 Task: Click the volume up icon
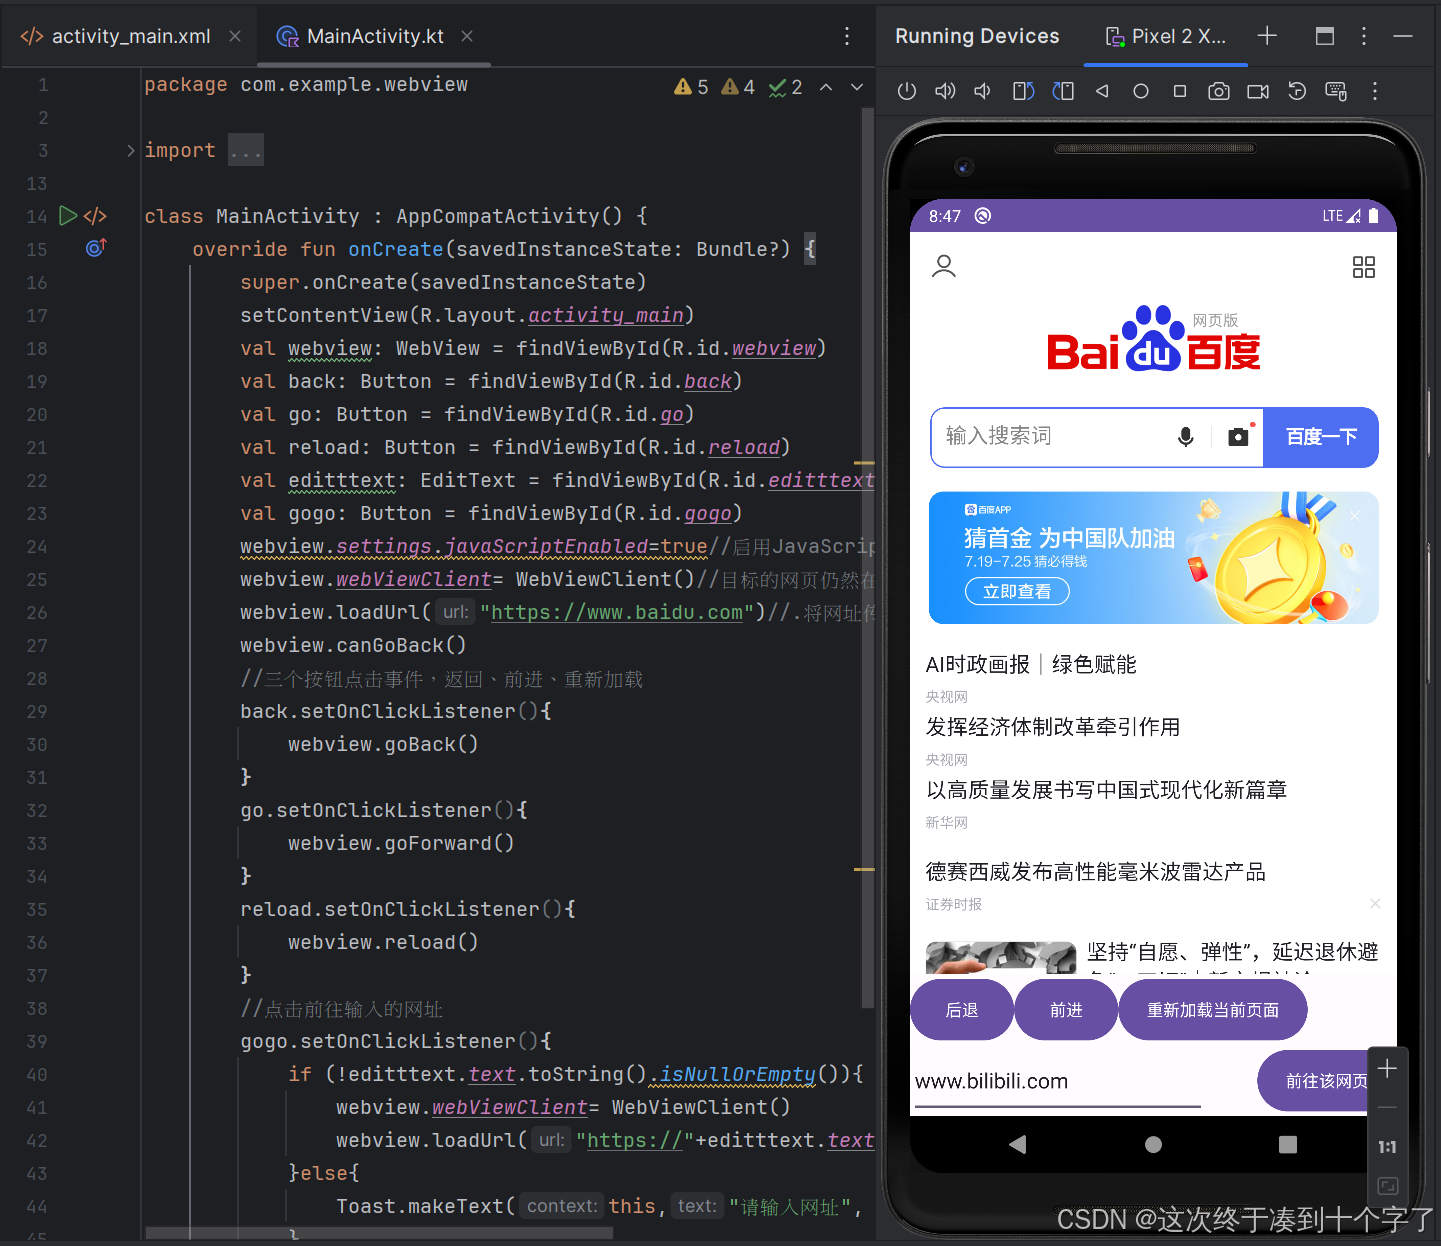[x=944, y=90]
